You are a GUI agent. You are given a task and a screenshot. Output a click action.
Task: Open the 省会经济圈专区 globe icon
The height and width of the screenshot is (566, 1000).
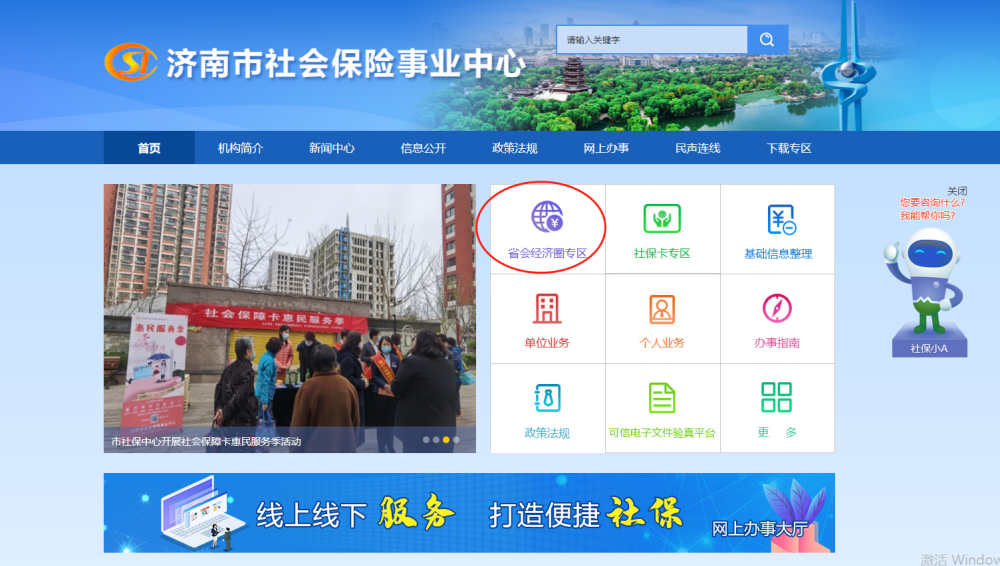coord(547,217)
